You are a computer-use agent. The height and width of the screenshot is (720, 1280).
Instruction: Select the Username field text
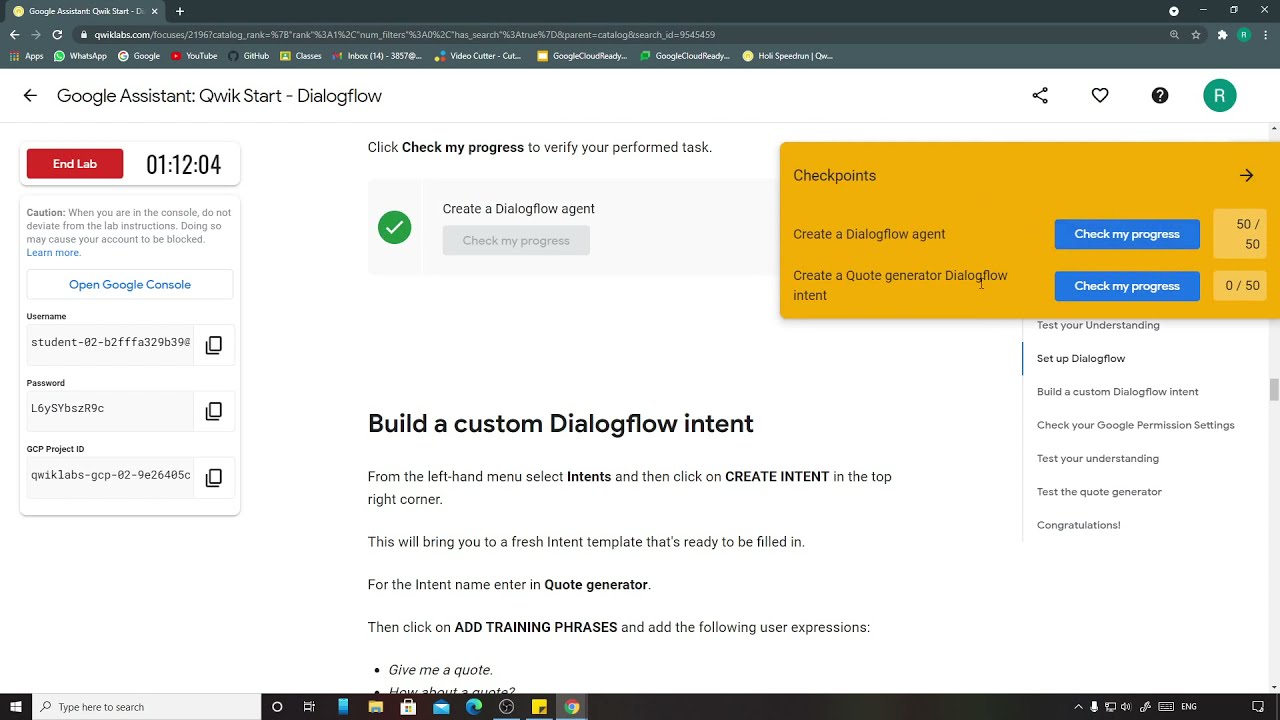click(x=110, y=343)
